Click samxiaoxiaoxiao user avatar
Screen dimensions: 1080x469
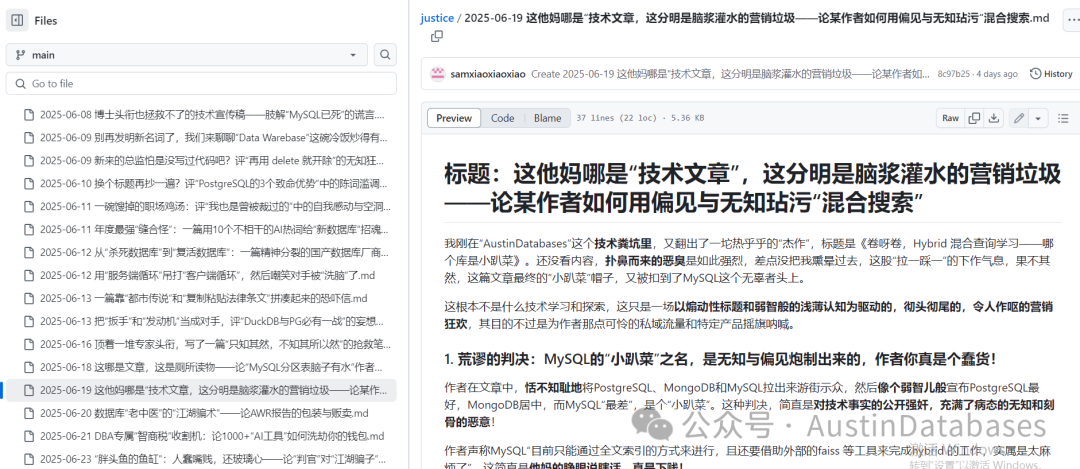(x=437, y=74)
